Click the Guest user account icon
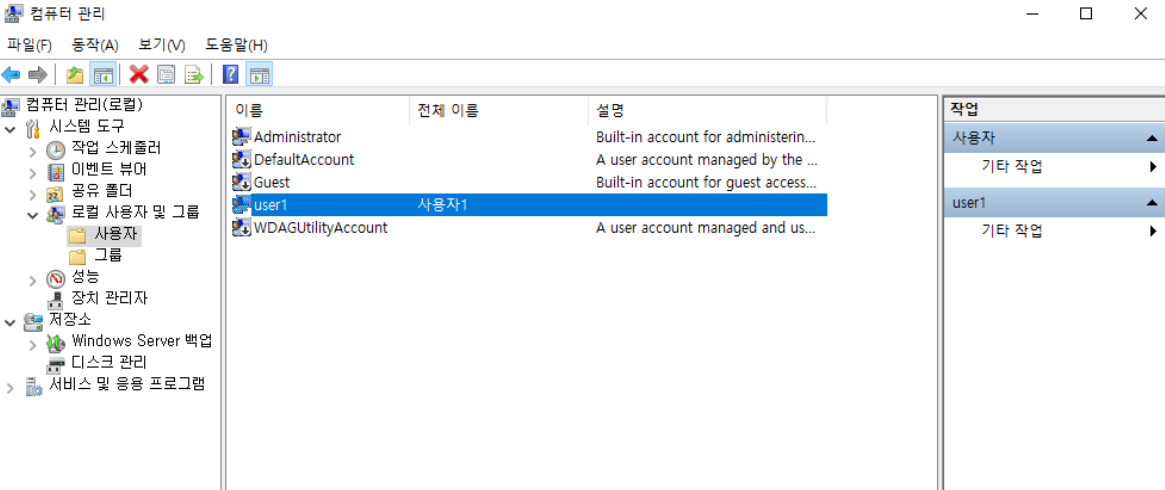1165x490 pixels. tap(241, 182)
